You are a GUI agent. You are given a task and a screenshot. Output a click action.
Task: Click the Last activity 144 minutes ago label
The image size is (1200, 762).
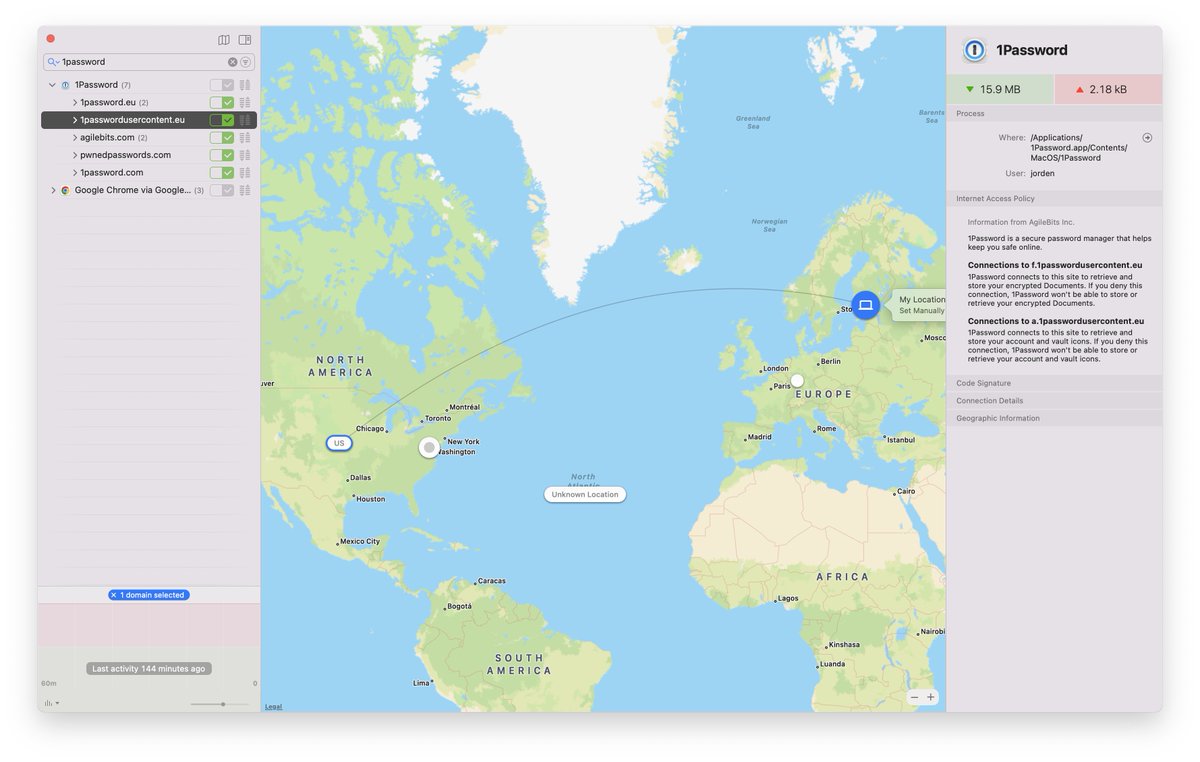(x=149, y=668)
